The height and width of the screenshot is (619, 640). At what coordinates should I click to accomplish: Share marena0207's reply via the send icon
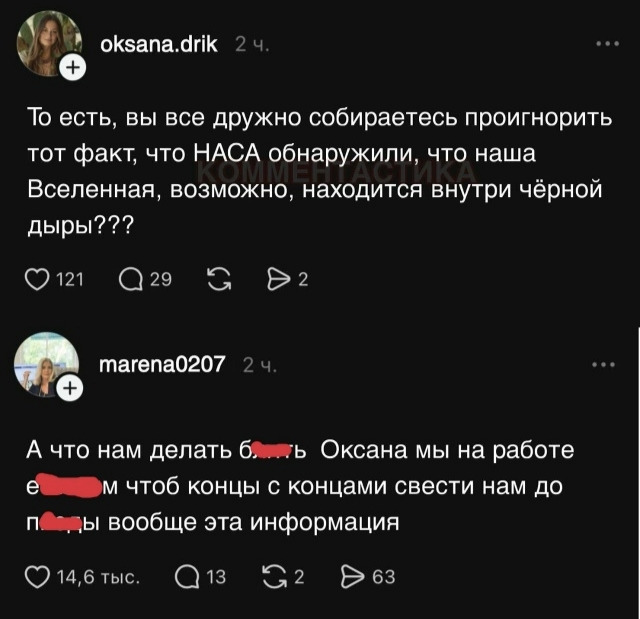353,577
